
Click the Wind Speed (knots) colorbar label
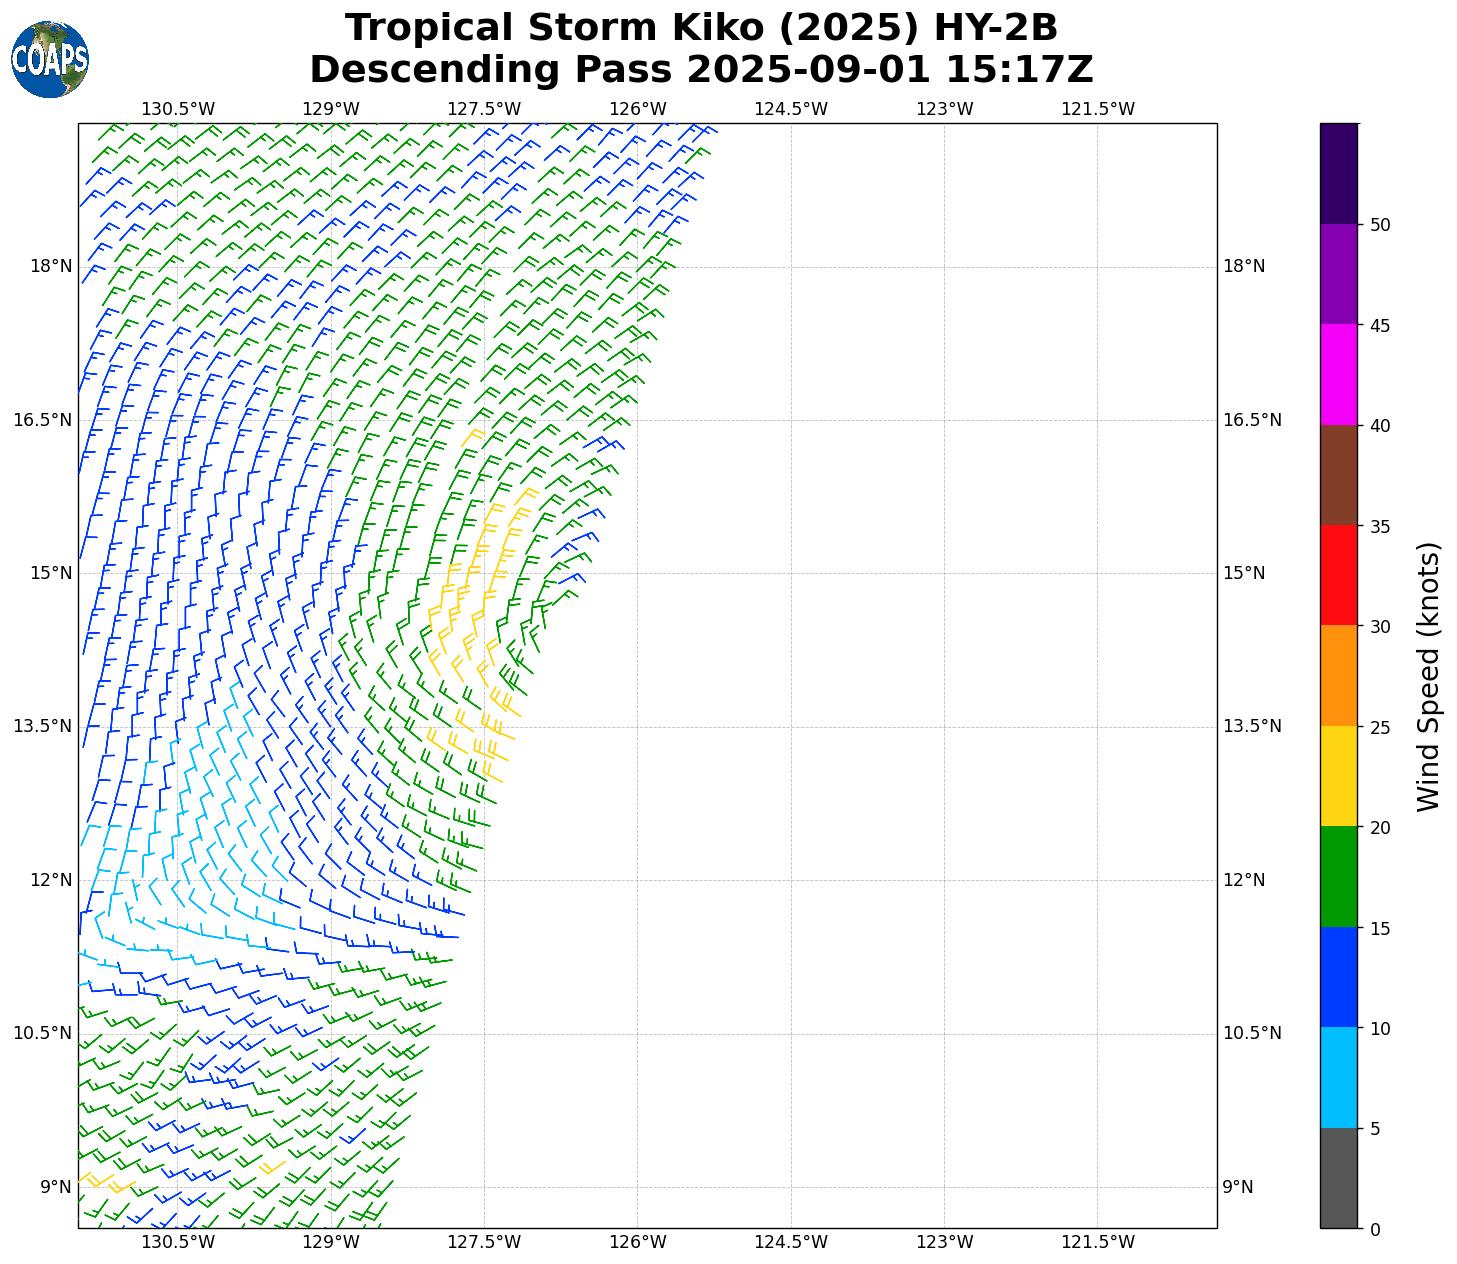click(1429, 676)
